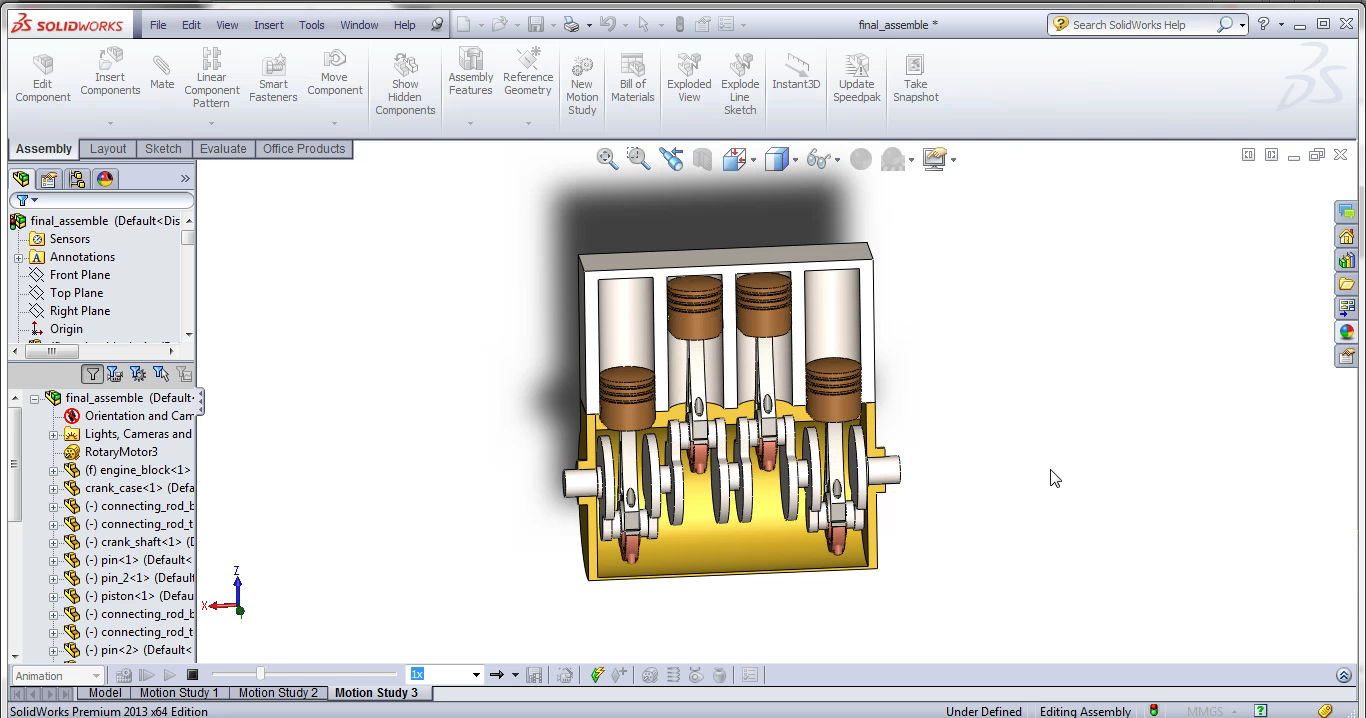Toggle the Section View icon
The width and height of the screenshot is (1366, 718).
click(702, 159)
